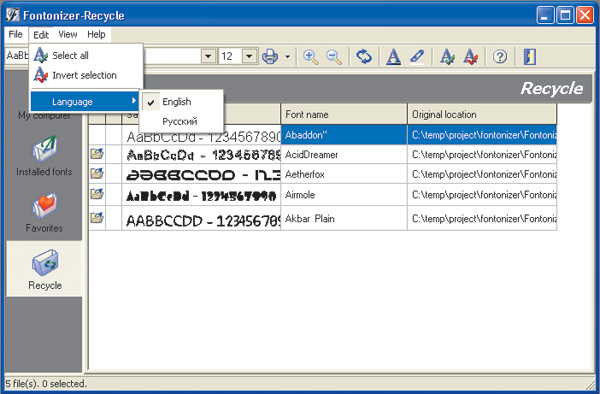Select English language option
Screen dimensions: 600x394
tap(181, 102)
